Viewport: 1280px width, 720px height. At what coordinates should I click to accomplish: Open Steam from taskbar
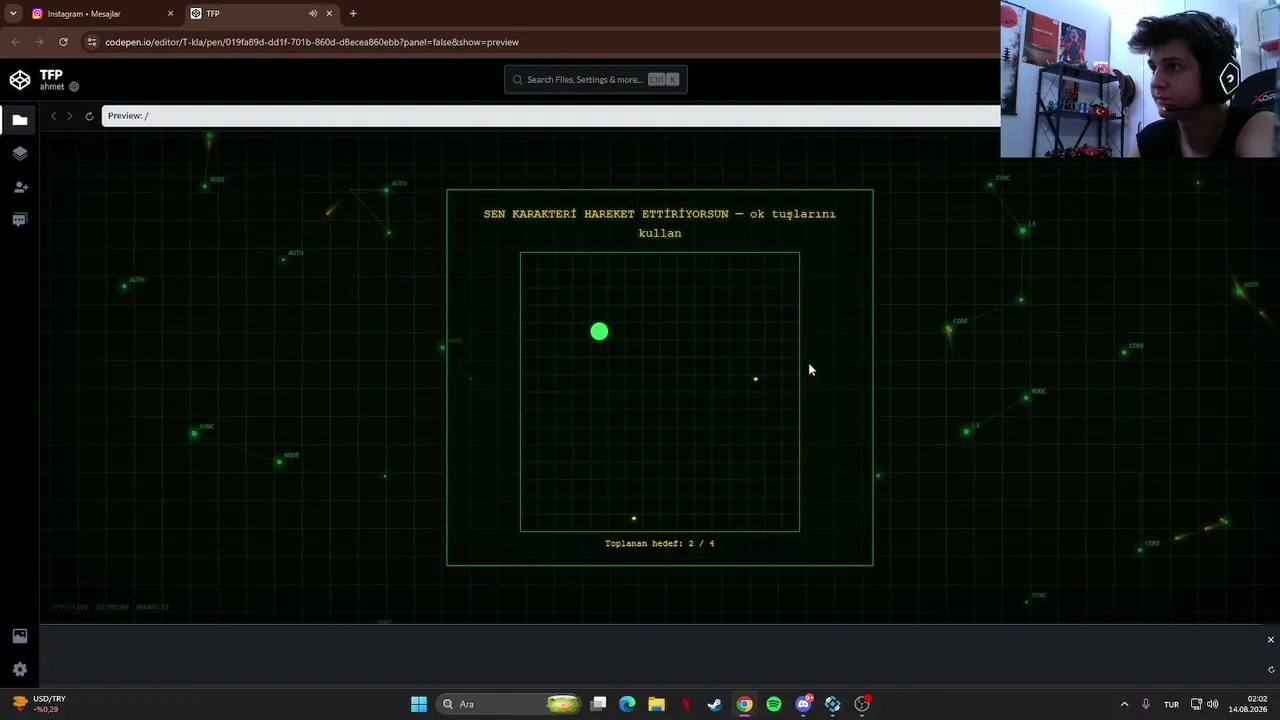click(x=715, y=704)
